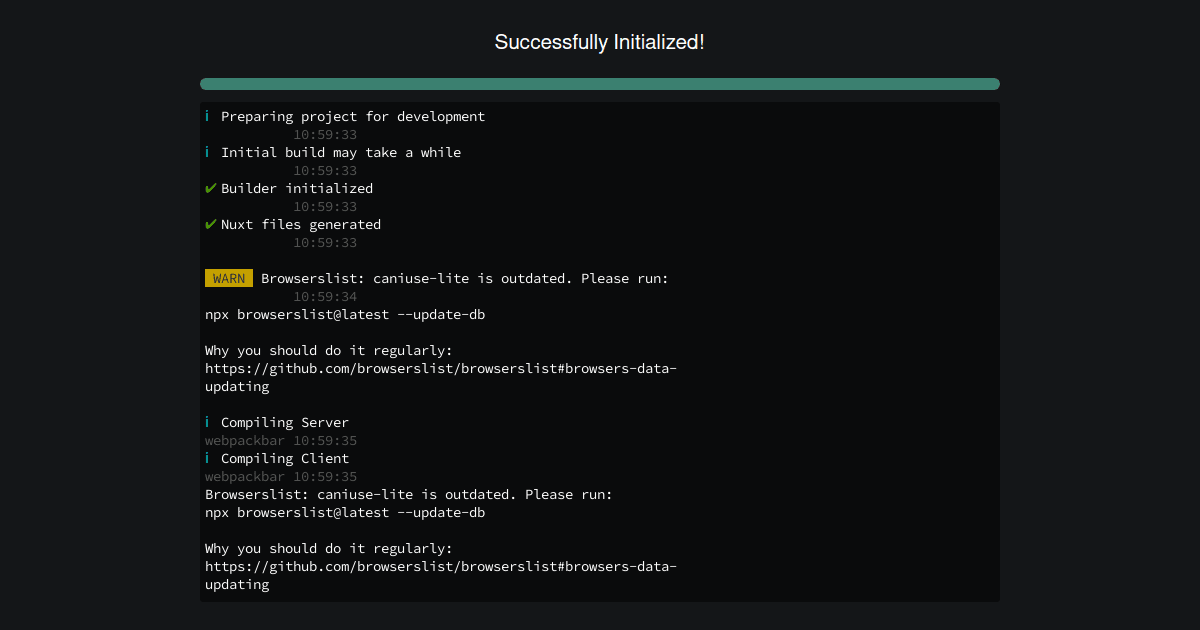1200x630 pixels.
Task: Click the timestamp under 'Builder initialized'
Action: click(x=326, y=206)
